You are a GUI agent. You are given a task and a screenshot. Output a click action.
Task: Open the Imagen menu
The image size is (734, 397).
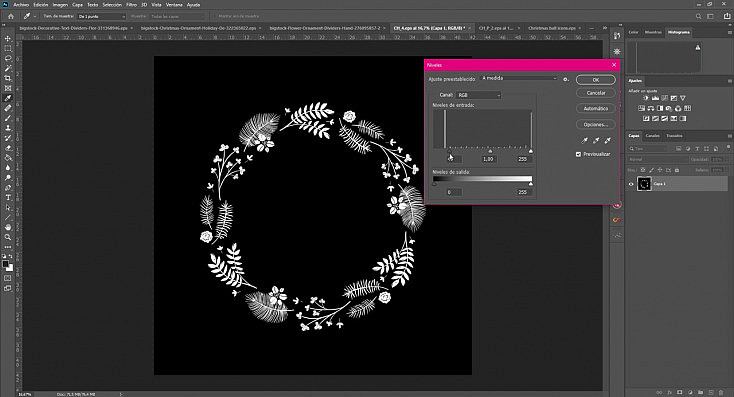60,5
